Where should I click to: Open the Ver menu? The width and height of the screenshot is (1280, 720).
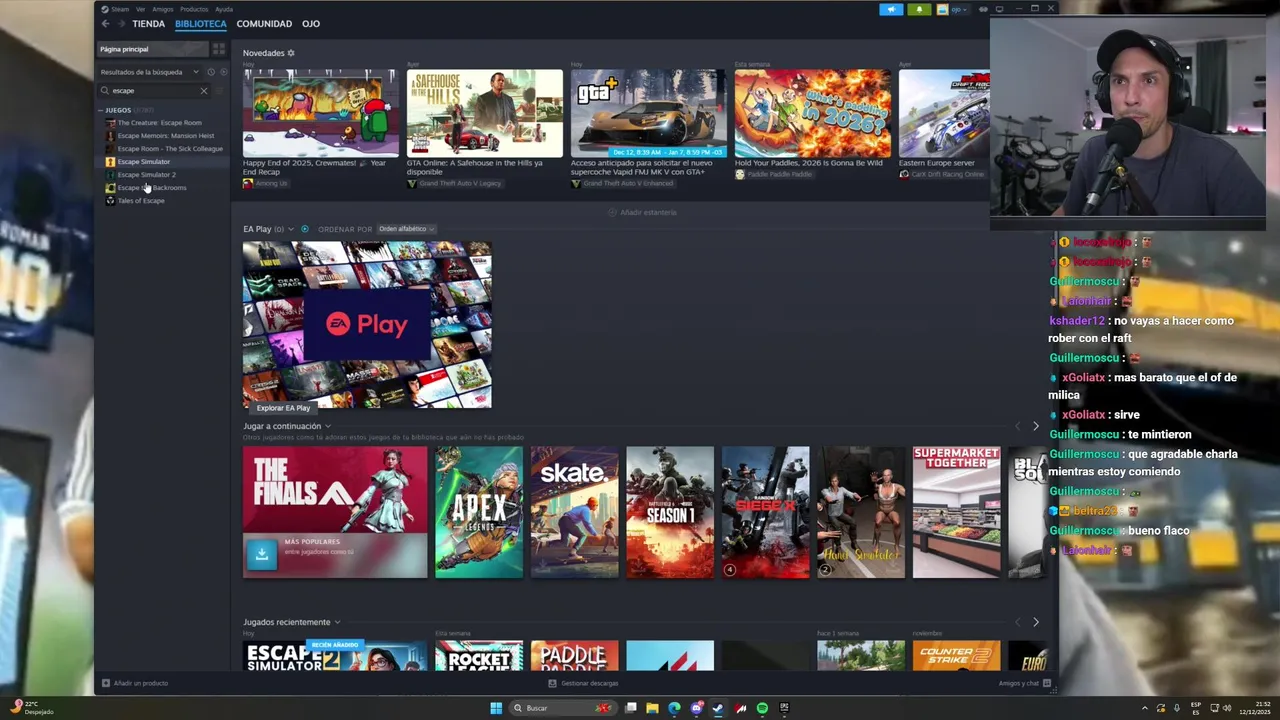pyautogui.click(x=141, y=9)
